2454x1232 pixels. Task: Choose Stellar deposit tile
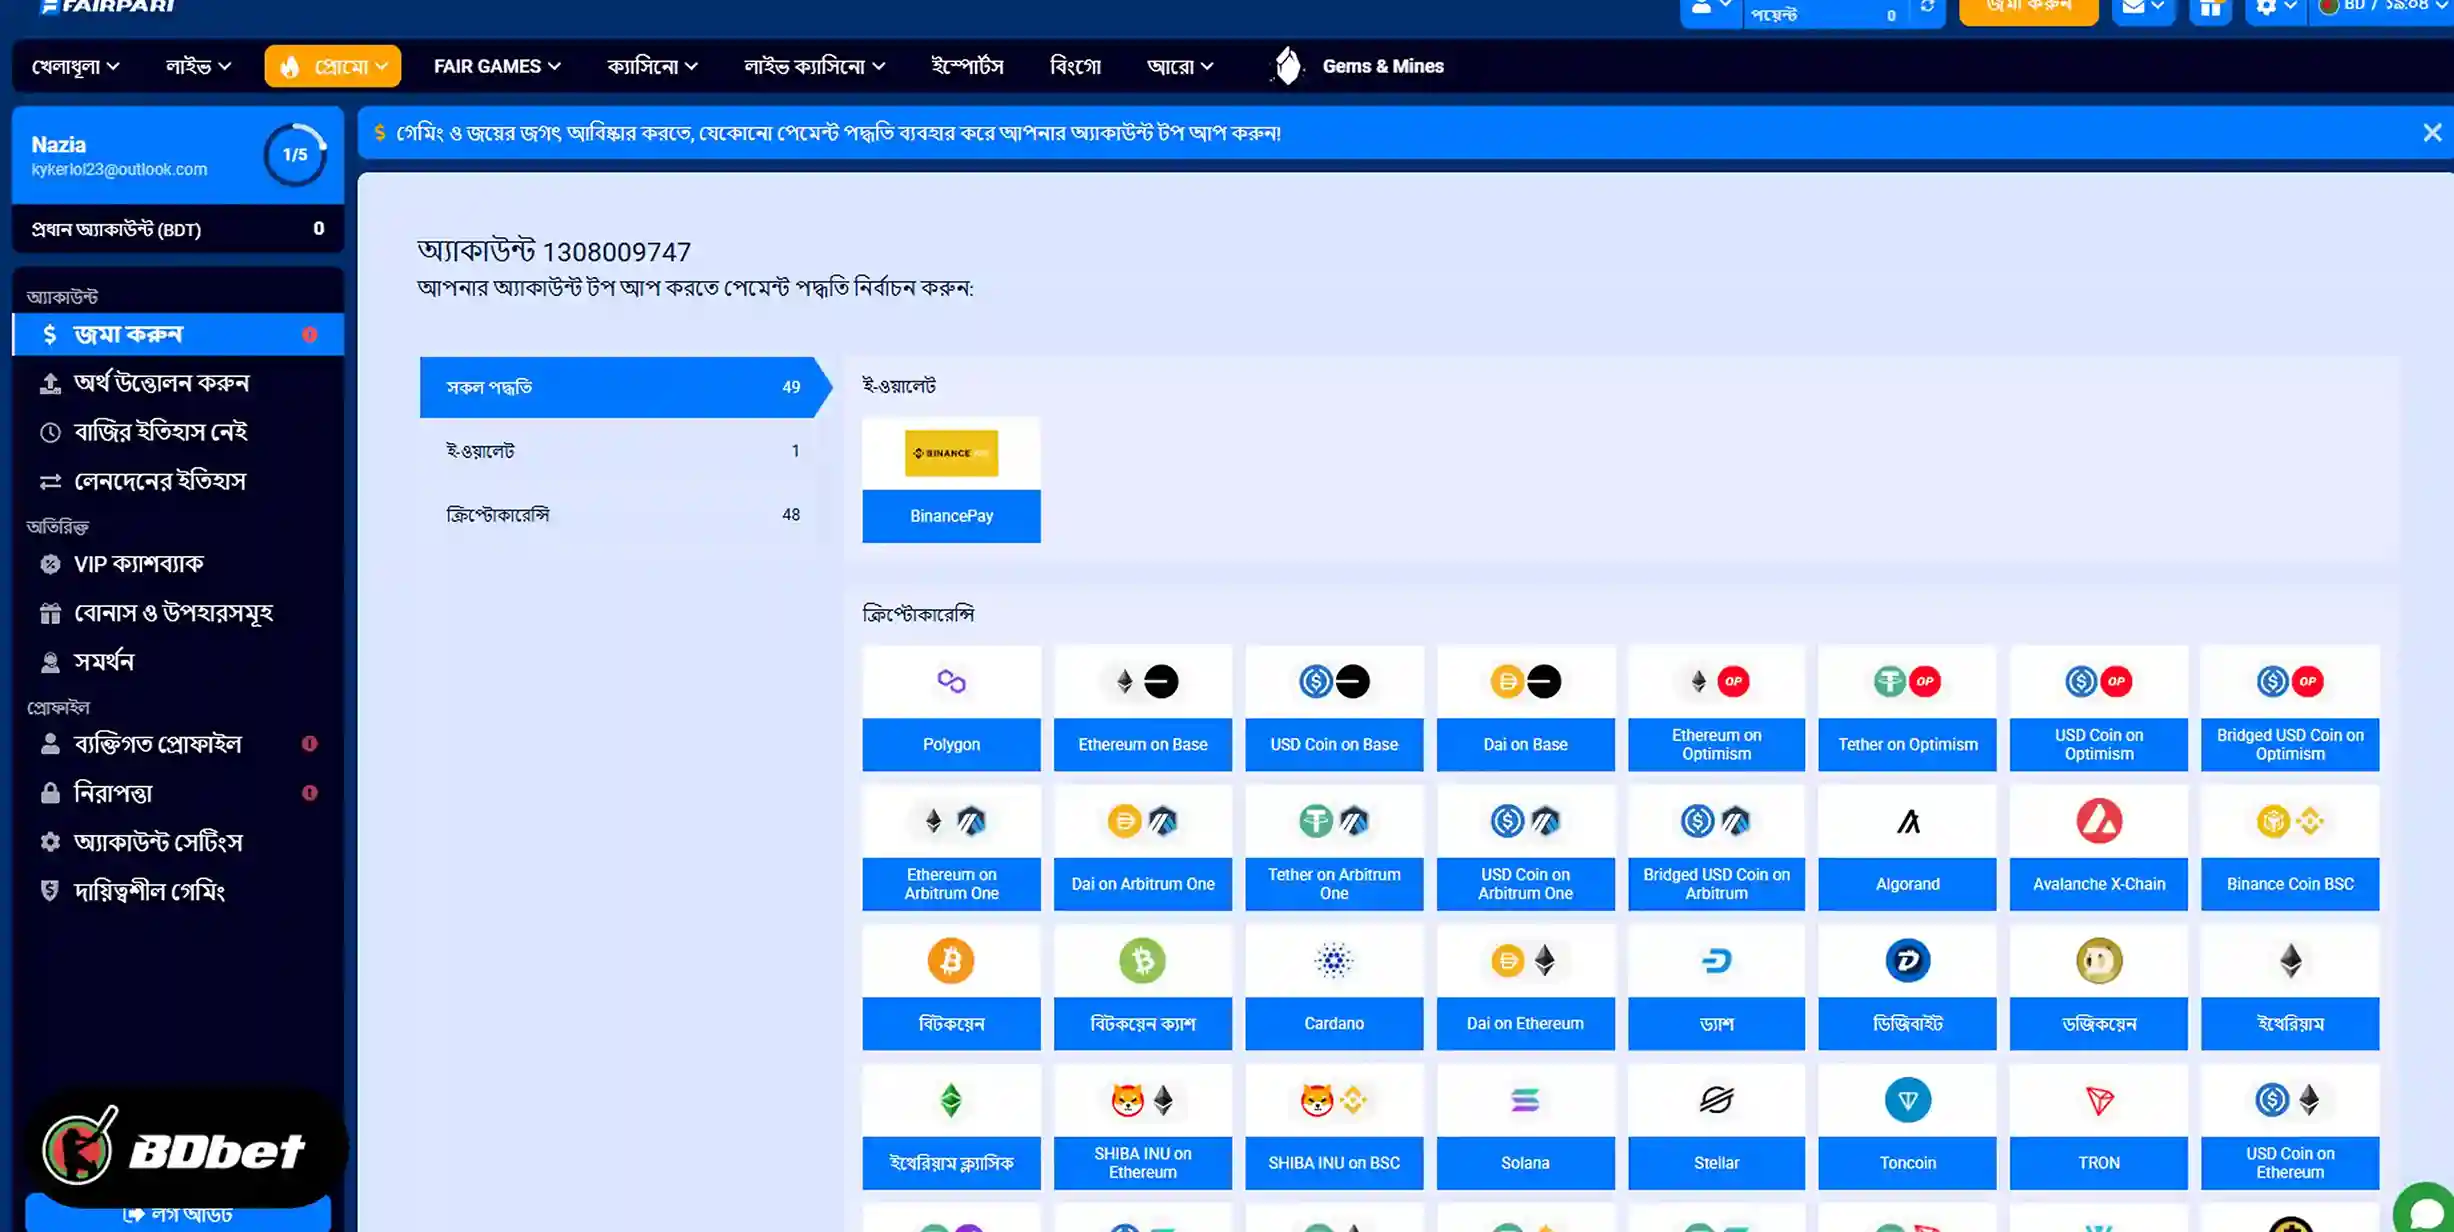point(1716,1127)
